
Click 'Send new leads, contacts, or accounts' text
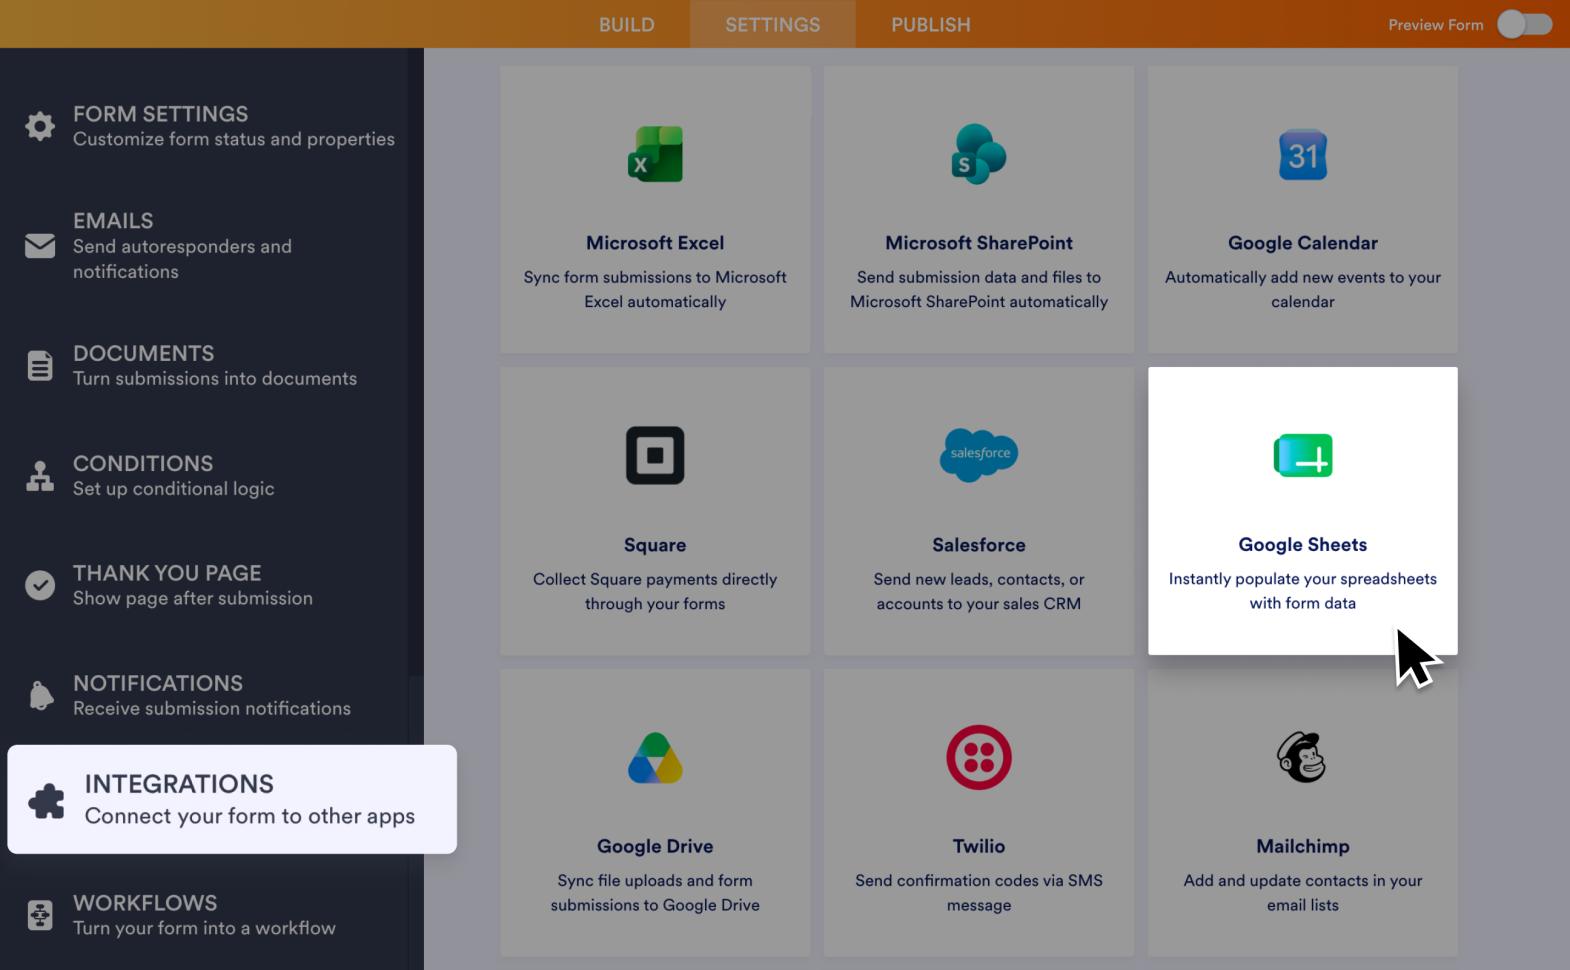(x=979, y=591)
